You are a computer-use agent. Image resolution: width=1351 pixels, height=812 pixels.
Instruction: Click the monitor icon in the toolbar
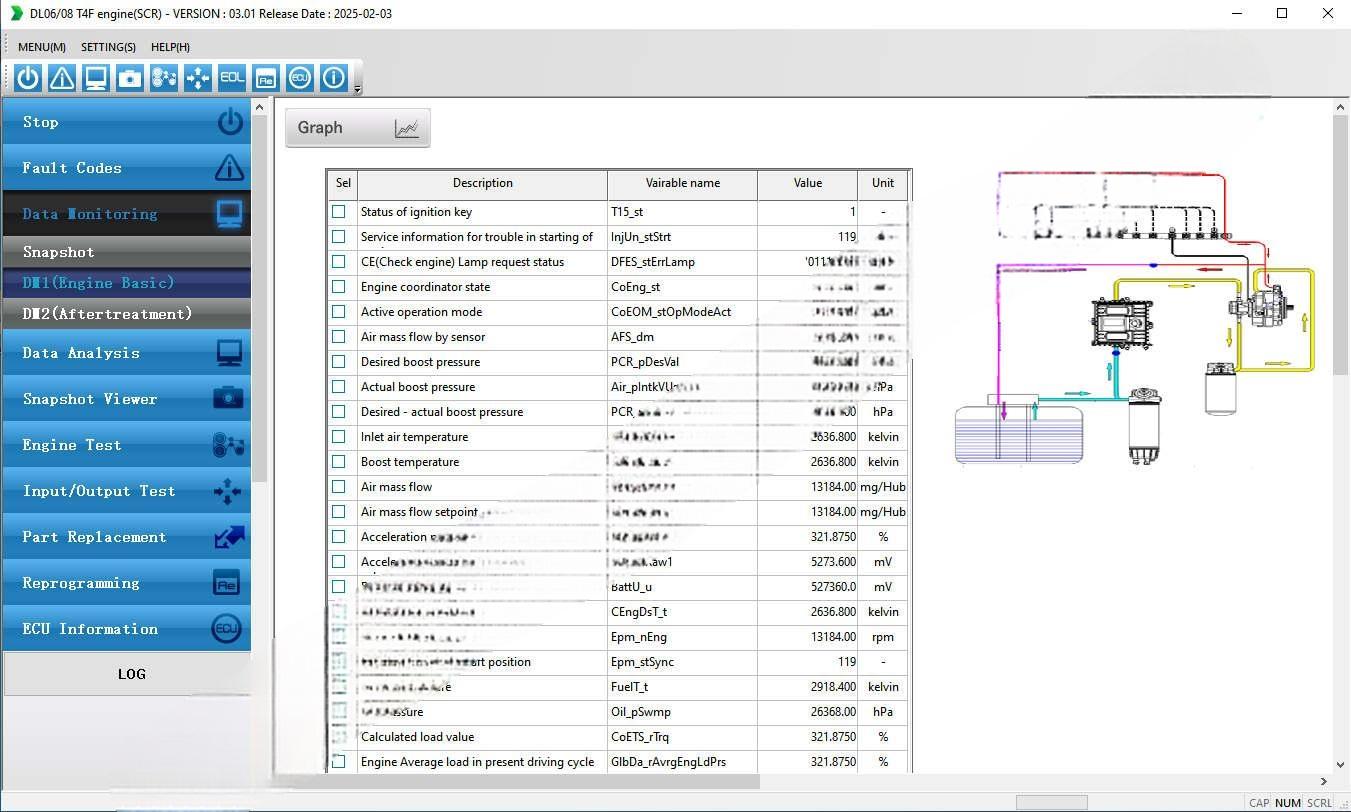click(x=96, y=78)
